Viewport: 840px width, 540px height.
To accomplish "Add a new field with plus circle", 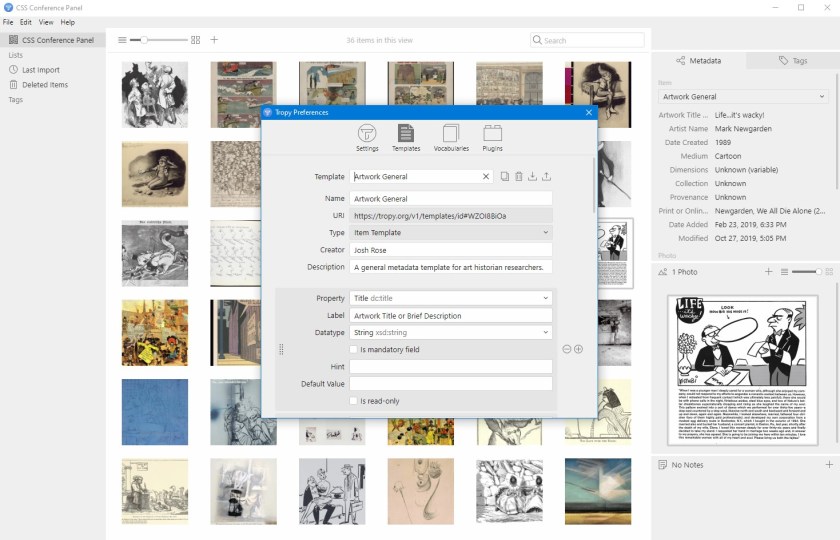I will tap(579, 349).
